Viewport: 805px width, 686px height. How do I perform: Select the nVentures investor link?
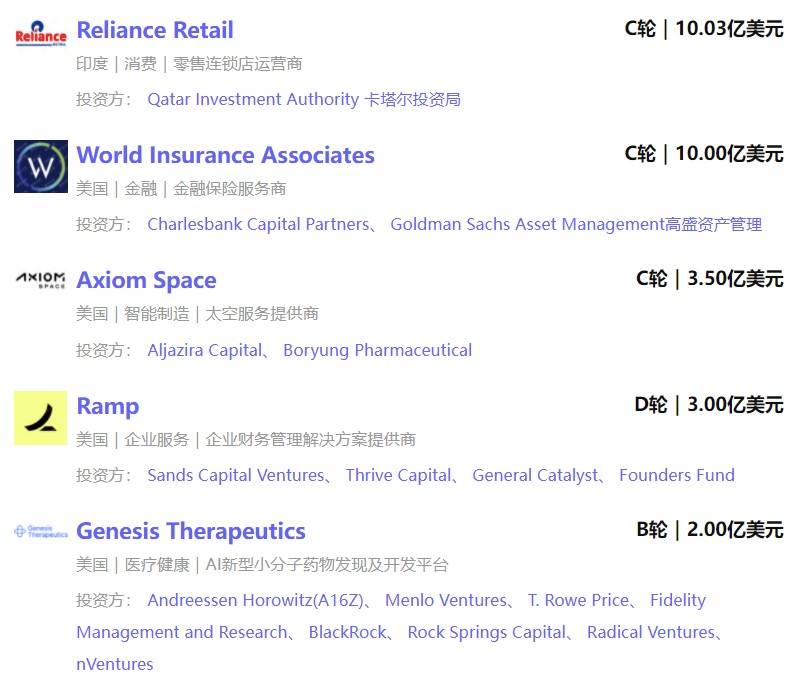click(115, 664)
